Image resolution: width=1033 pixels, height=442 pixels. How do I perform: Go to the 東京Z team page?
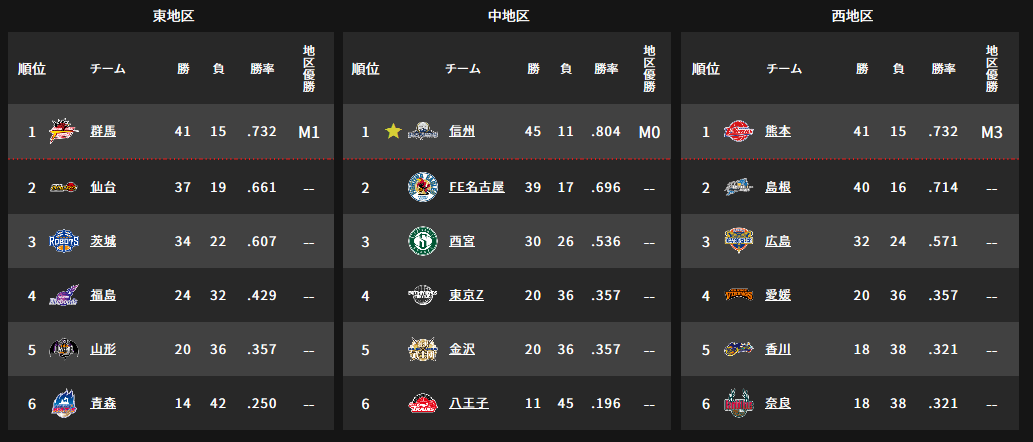(466, 295)
